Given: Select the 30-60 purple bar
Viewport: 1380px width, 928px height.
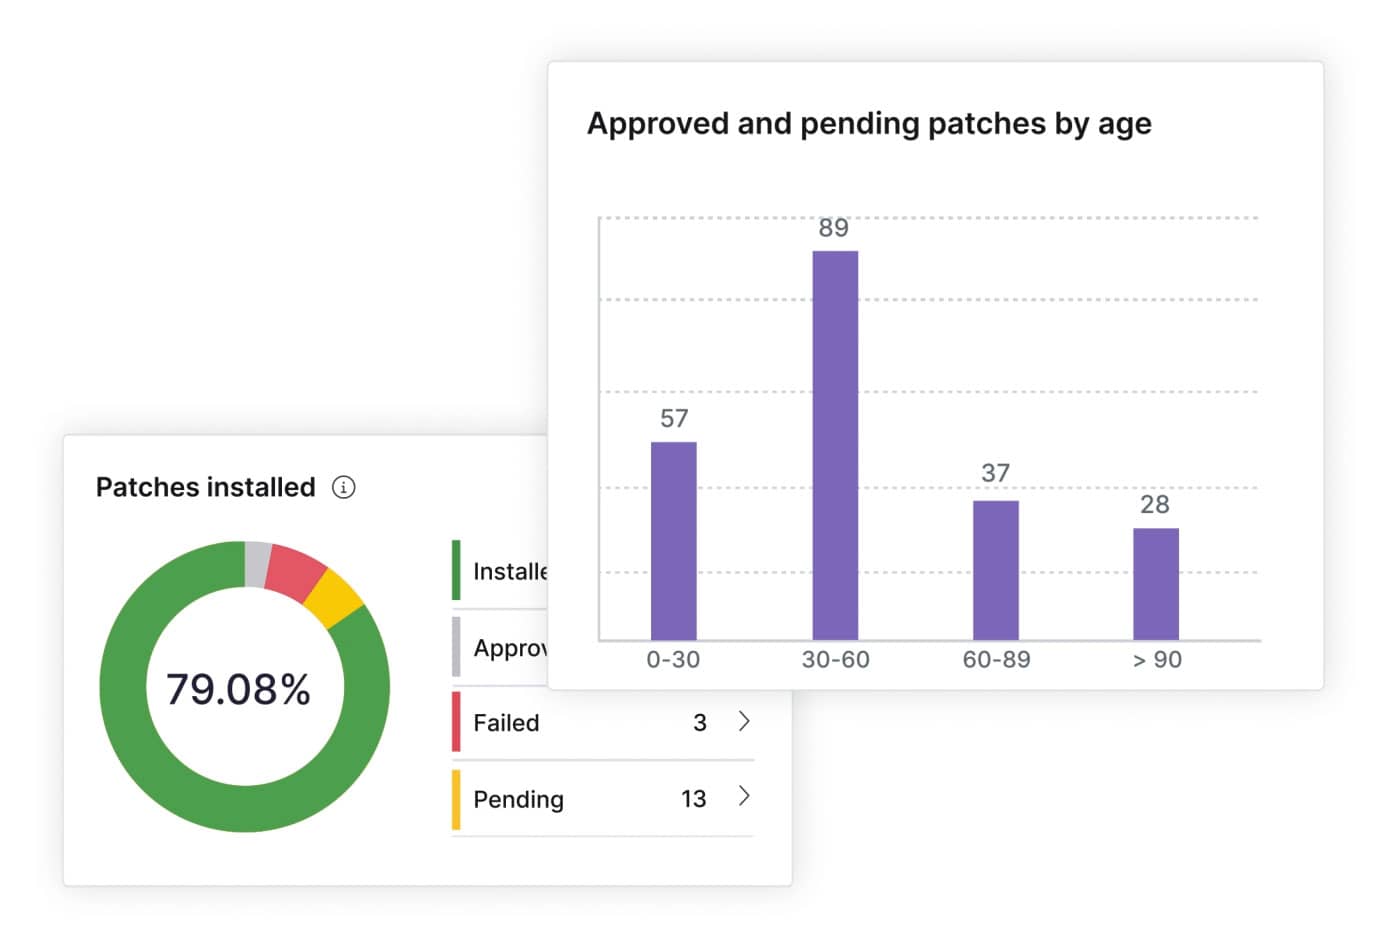Looking at the screenshot, I should 835,445.
